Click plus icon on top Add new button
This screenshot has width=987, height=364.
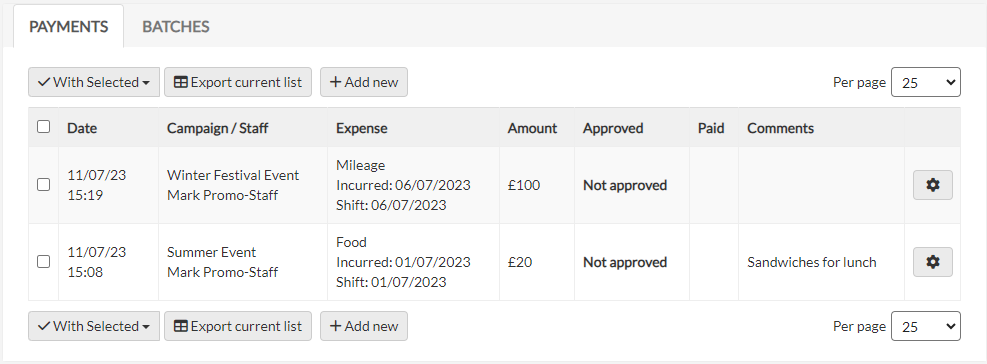(336, 82)
